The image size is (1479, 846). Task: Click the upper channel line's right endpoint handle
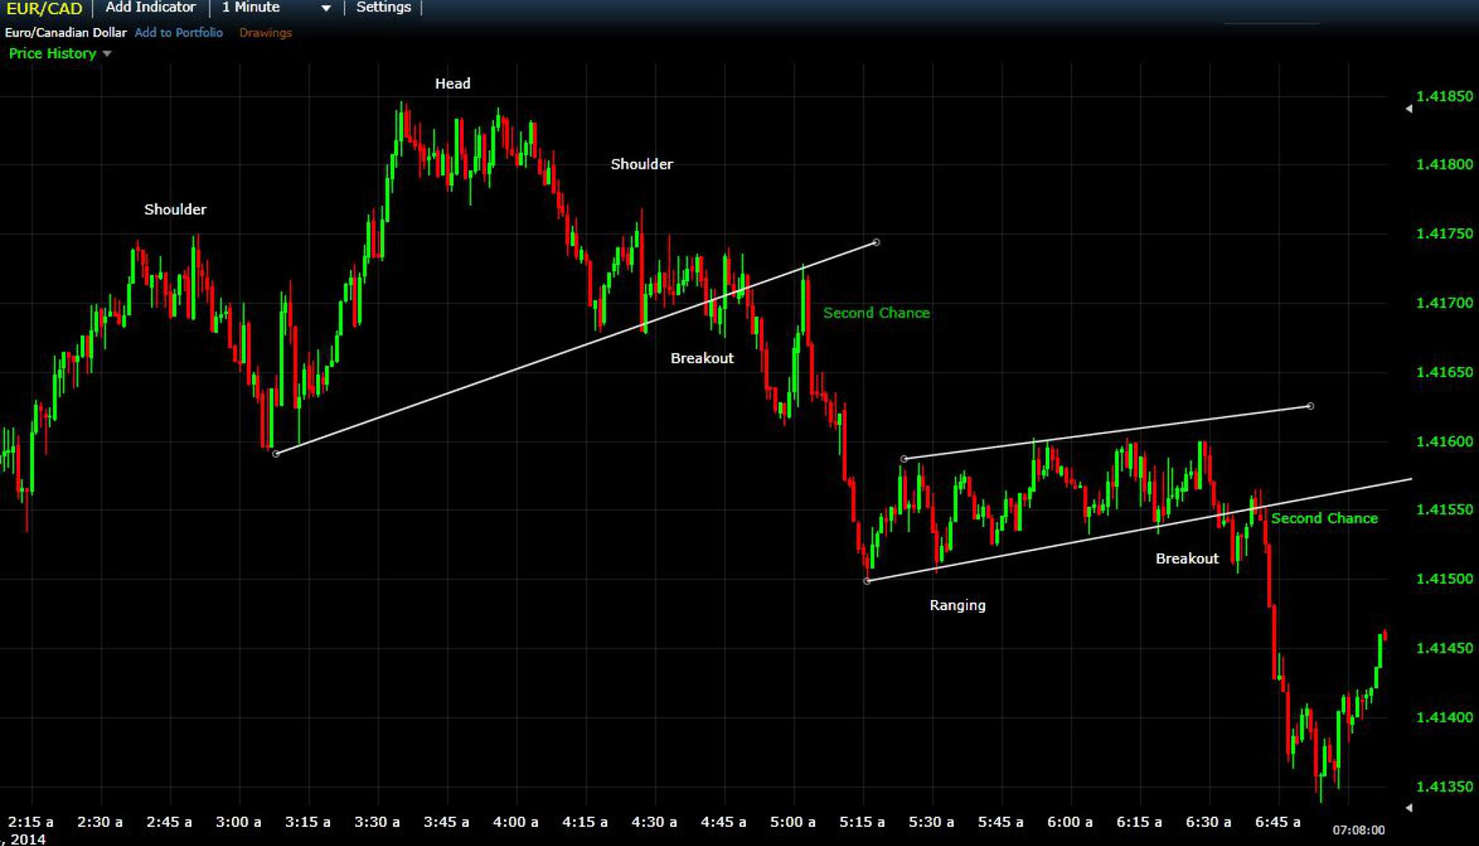1310,406
